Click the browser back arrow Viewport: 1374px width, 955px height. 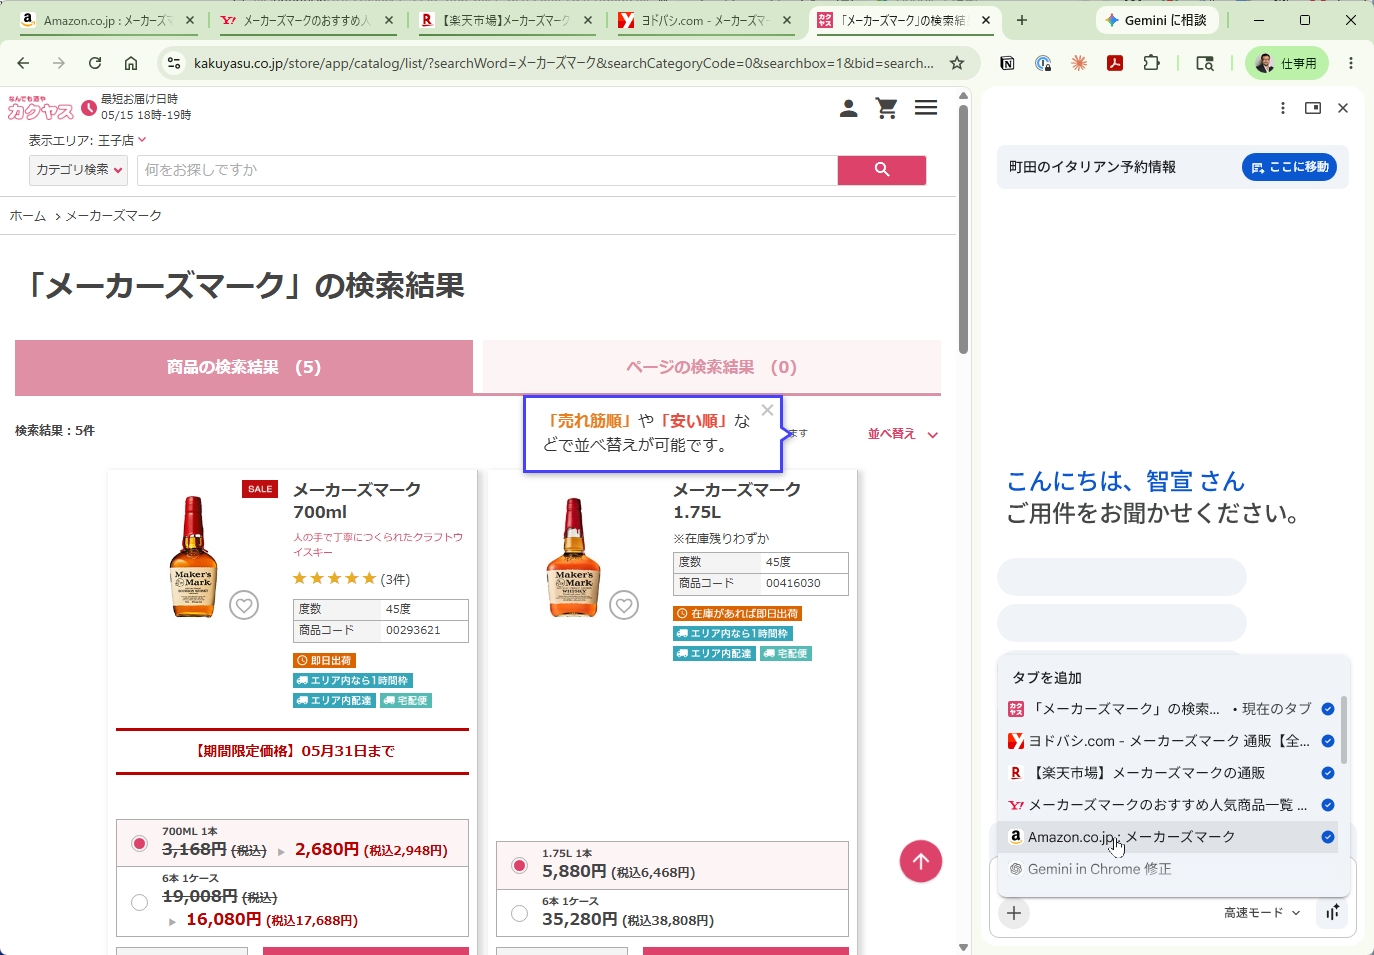coord(23,63)
